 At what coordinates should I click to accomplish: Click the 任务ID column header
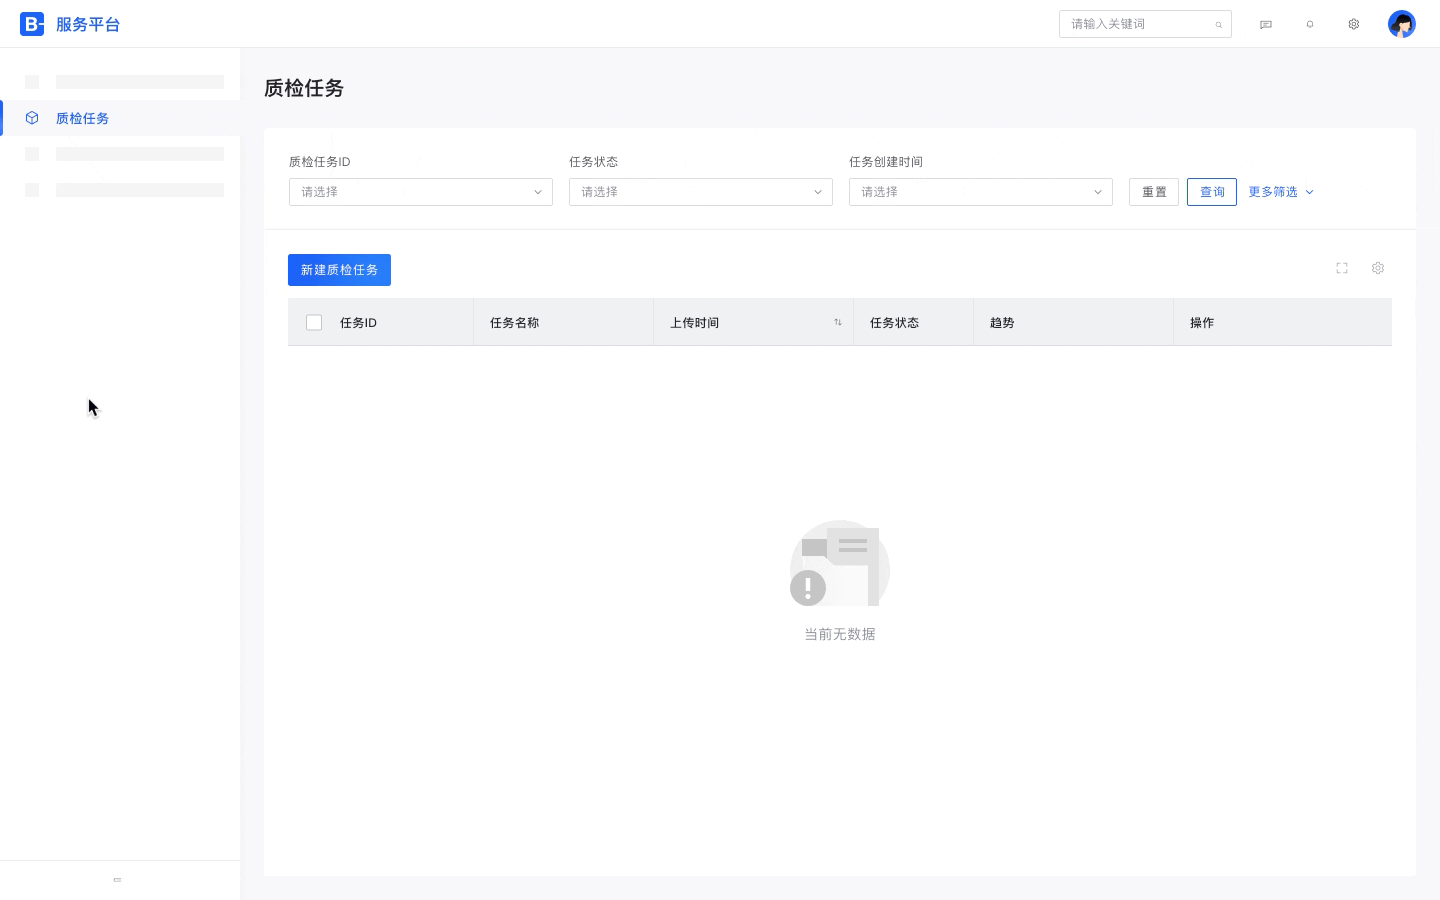click(x=358, y=323)
